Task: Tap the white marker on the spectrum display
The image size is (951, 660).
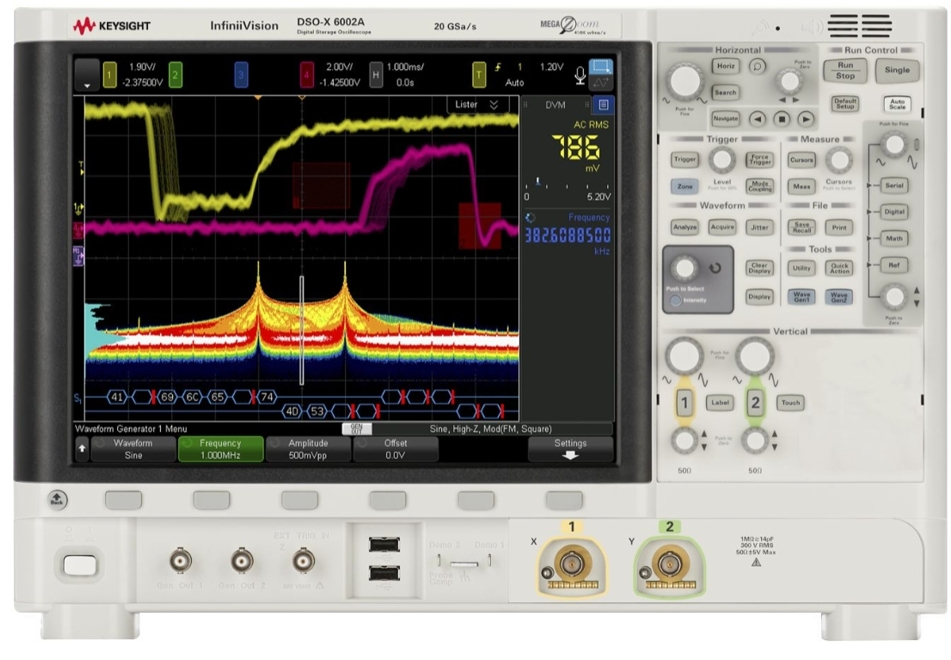Action: [x=301, y=331]
